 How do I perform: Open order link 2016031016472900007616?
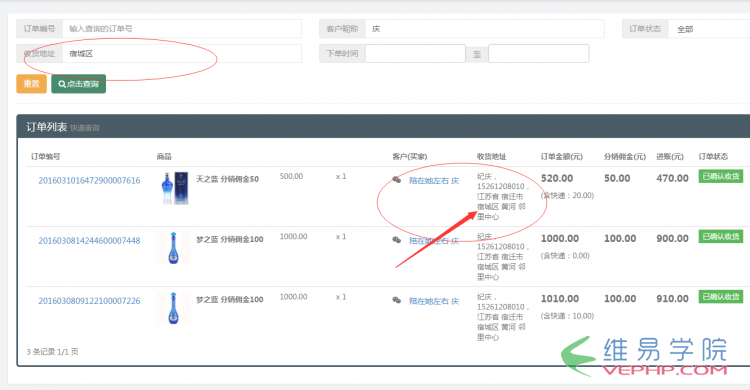pos(89,180)
